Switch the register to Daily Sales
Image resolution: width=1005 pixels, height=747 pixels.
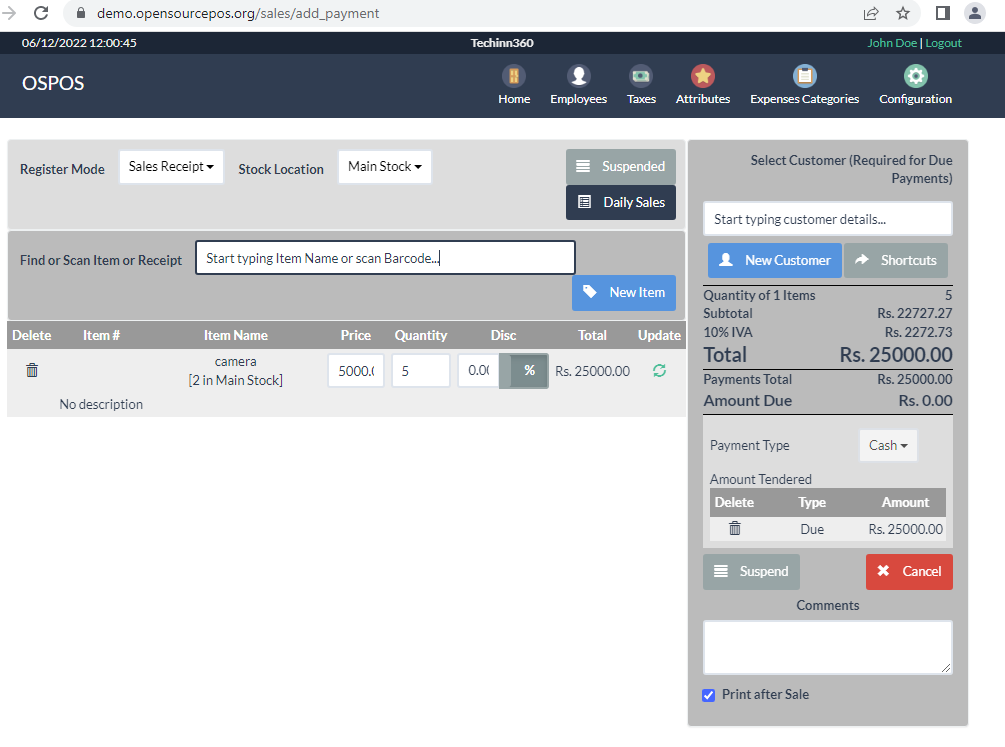(621, 202)
